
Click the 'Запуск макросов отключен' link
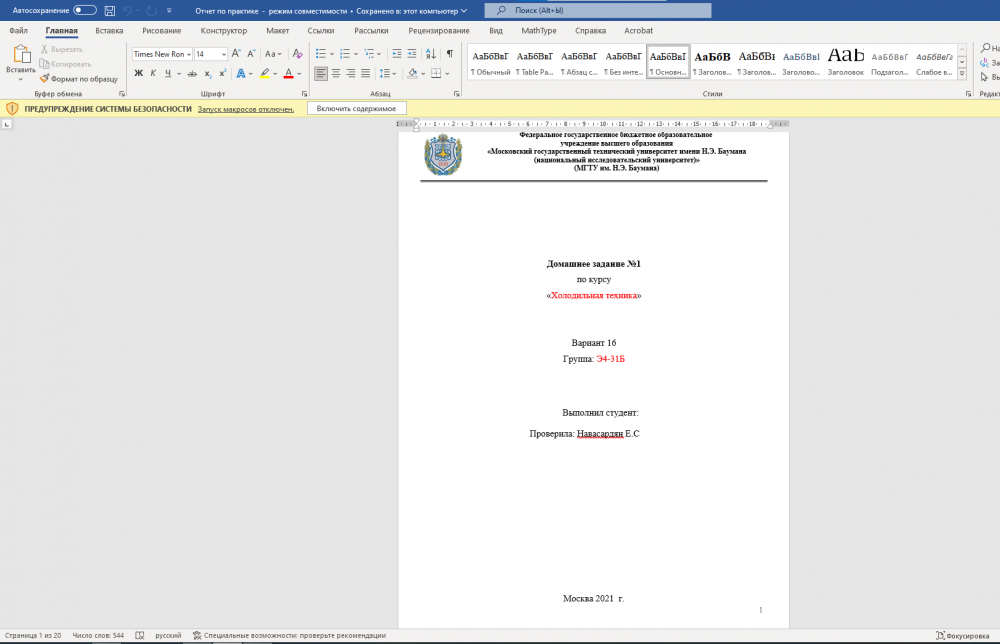[246, 109]
